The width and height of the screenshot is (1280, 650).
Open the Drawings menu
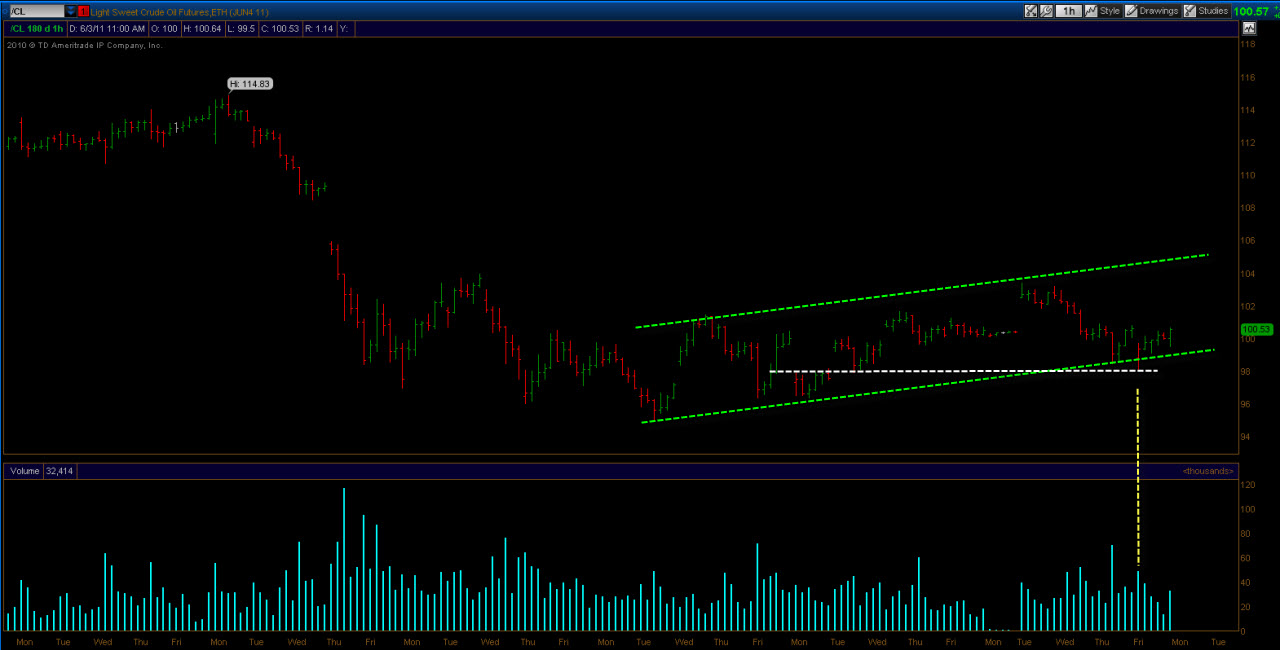coord(1152,11)
